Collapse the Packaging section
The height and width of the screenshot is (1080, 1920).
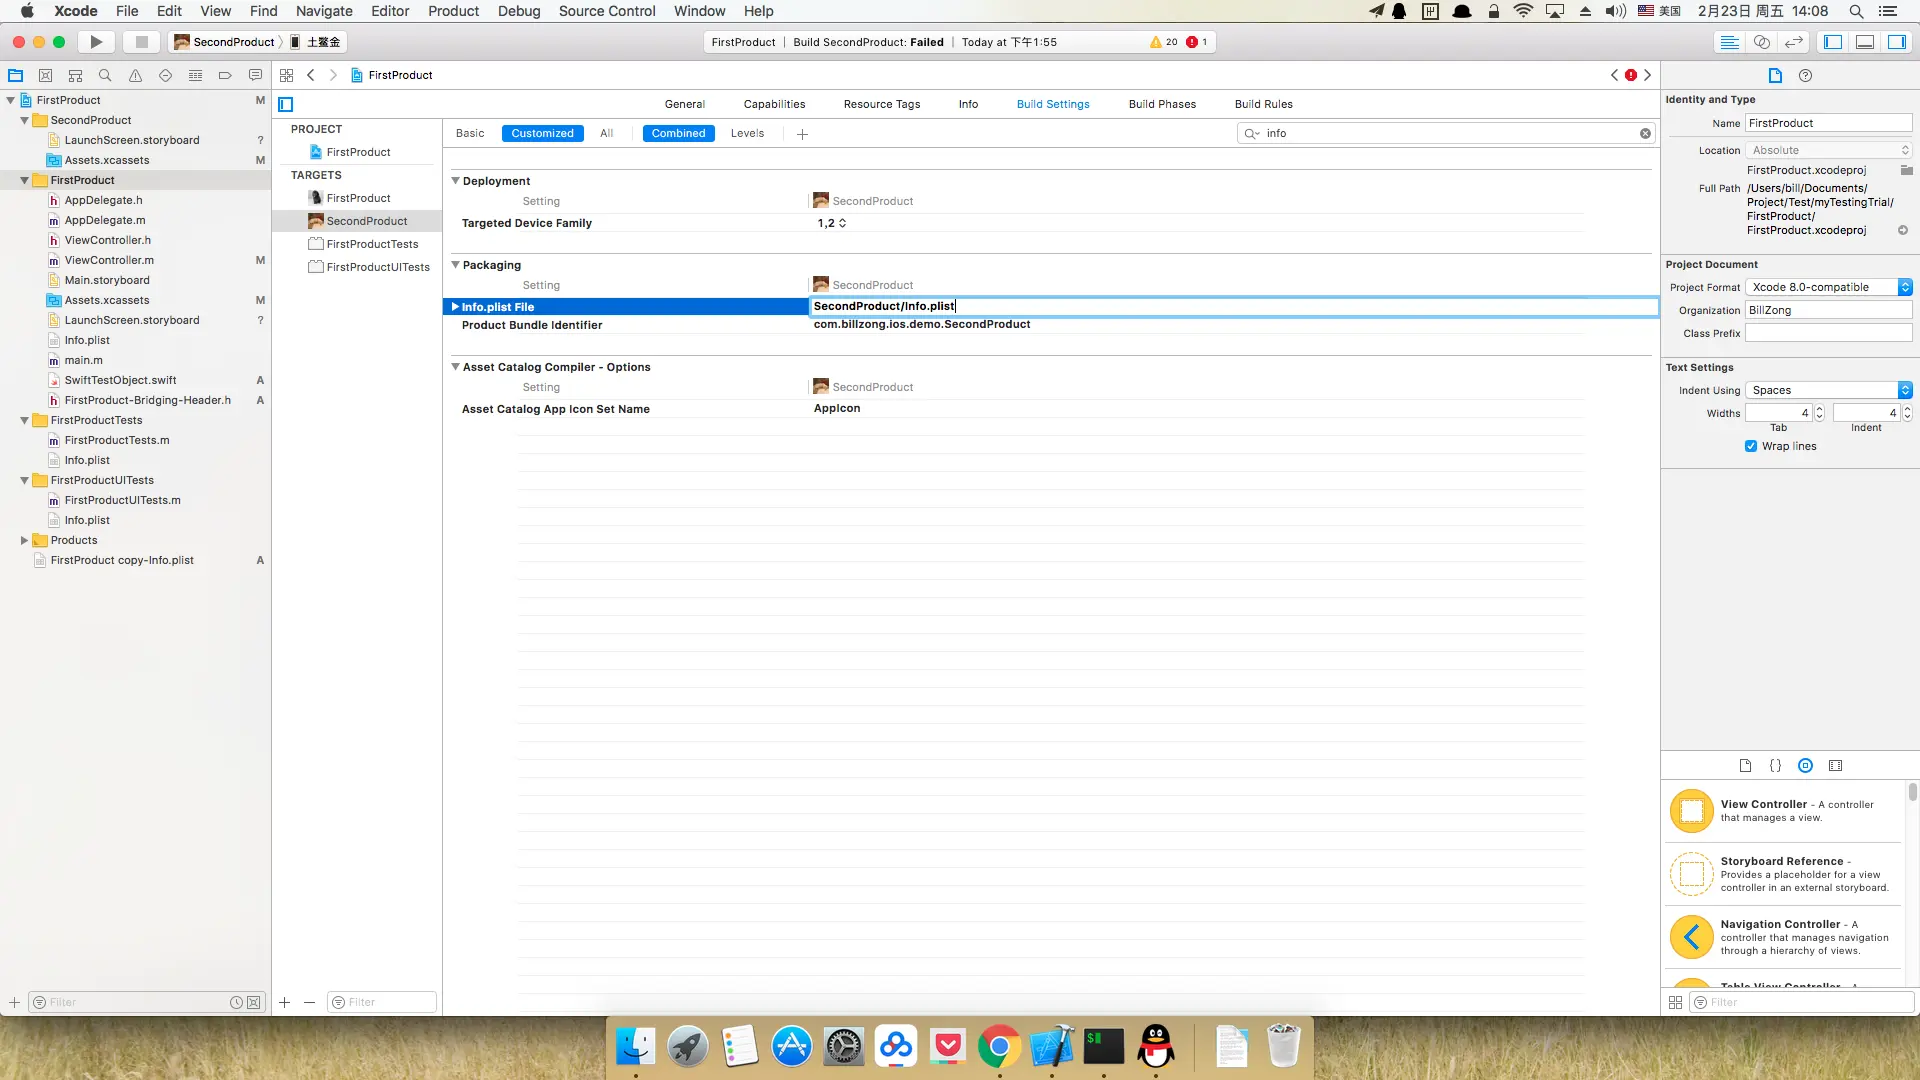point(456,265)
